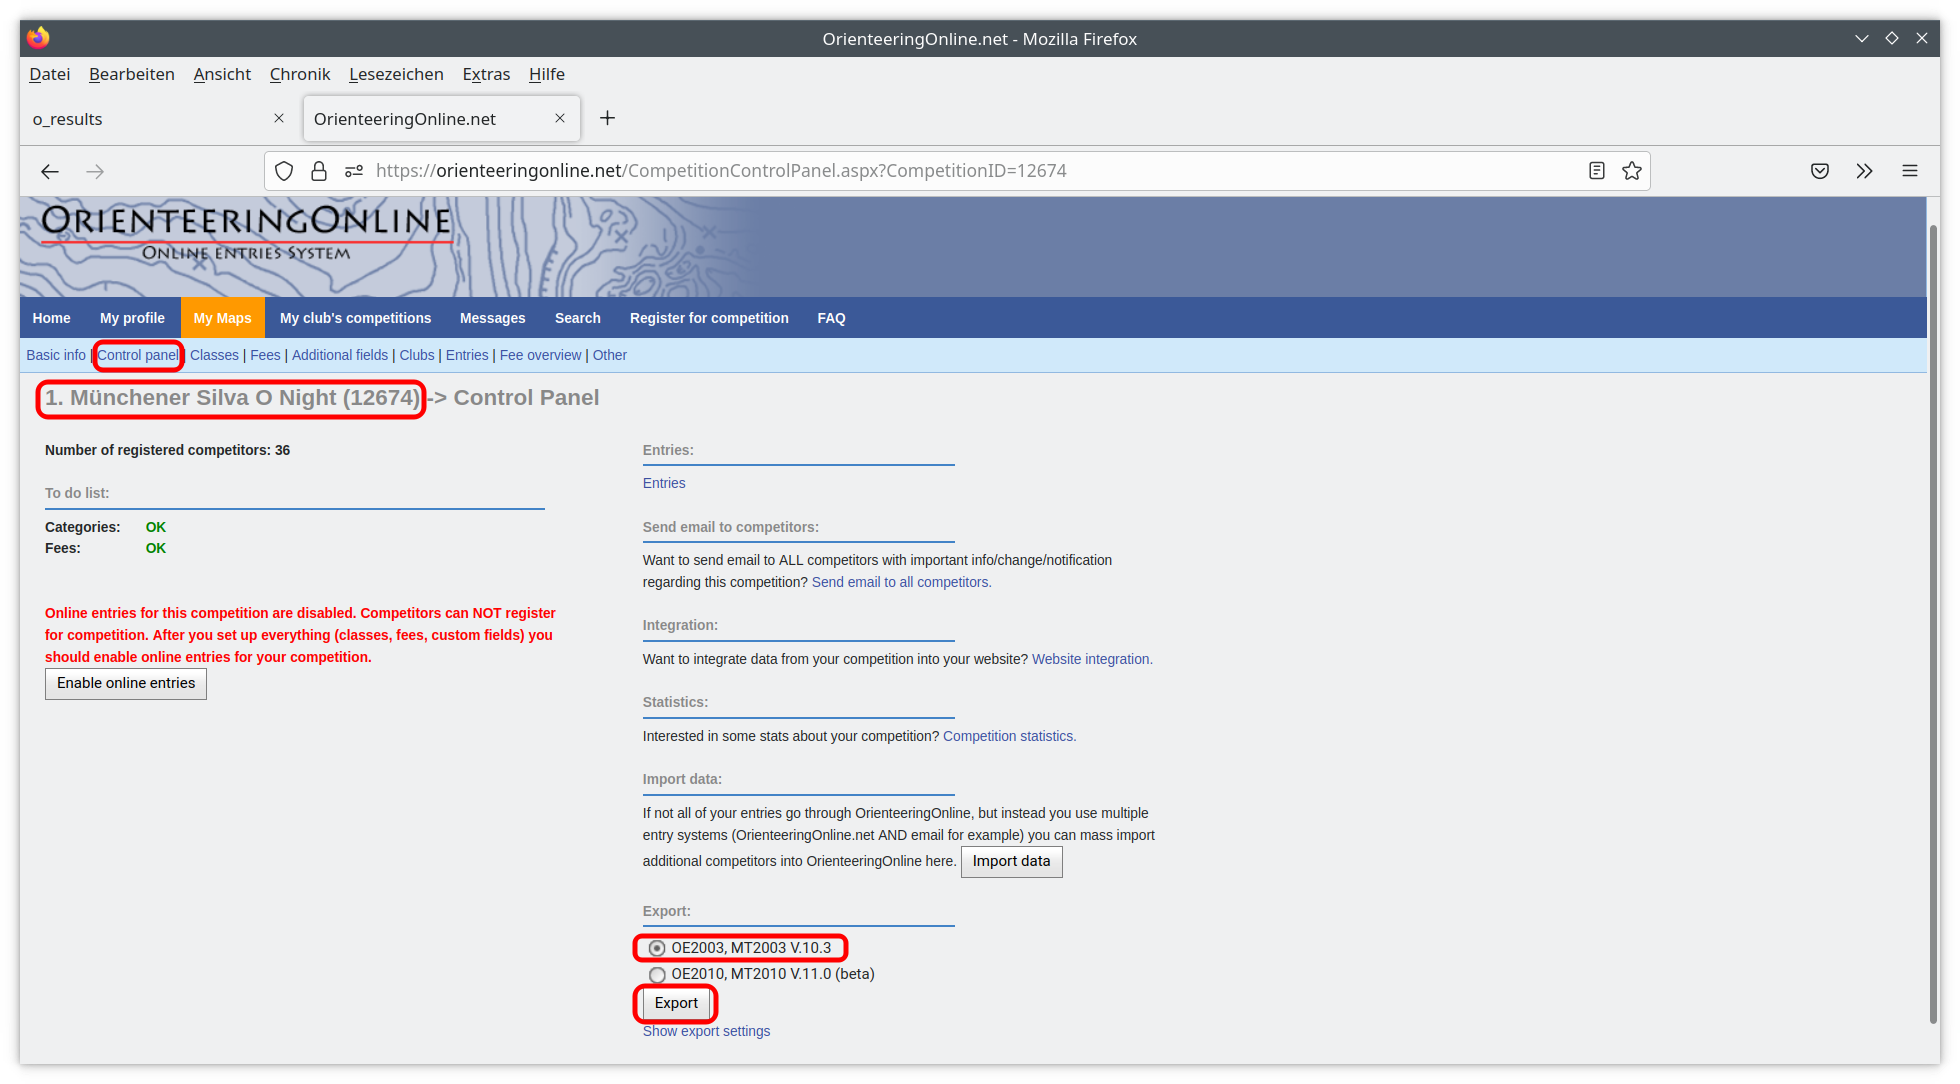Viewport: 1960px width, 1084px height.
Task: Go to Home in site navigation
Action: click(52, 318)
